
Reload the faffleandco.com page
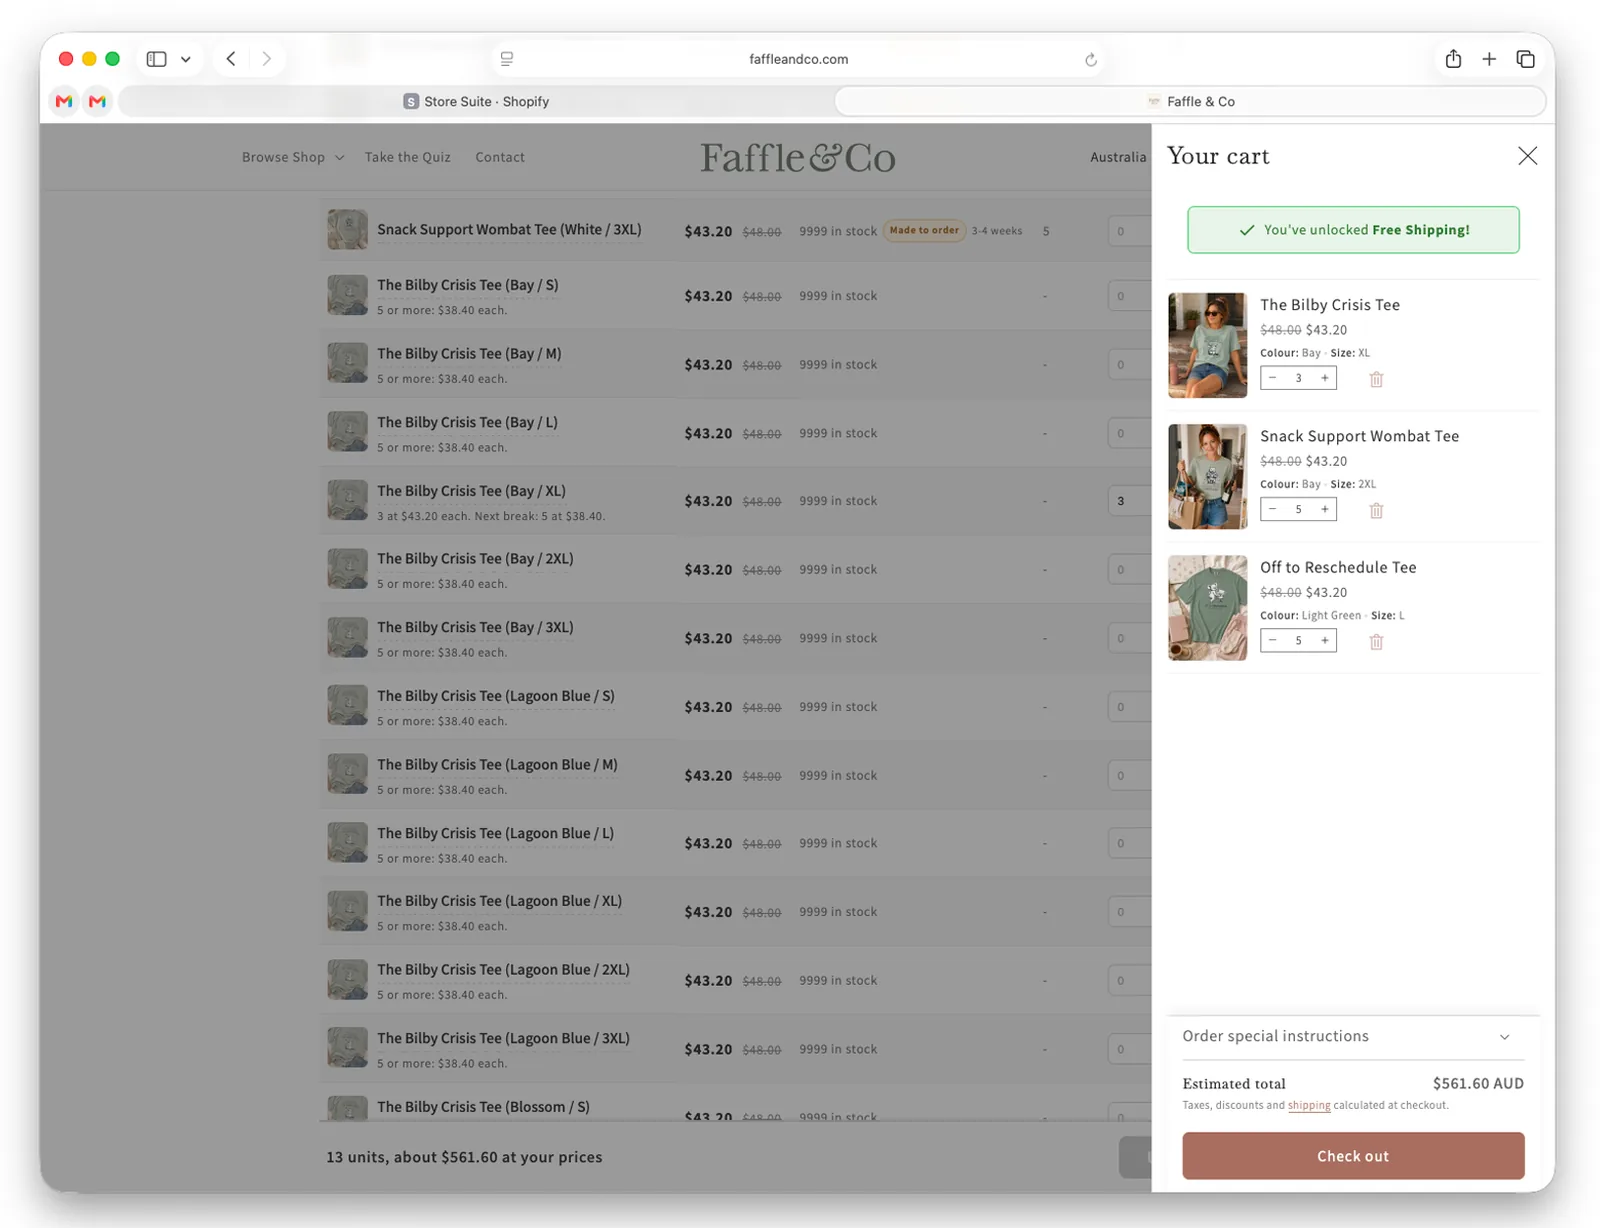1091,60
